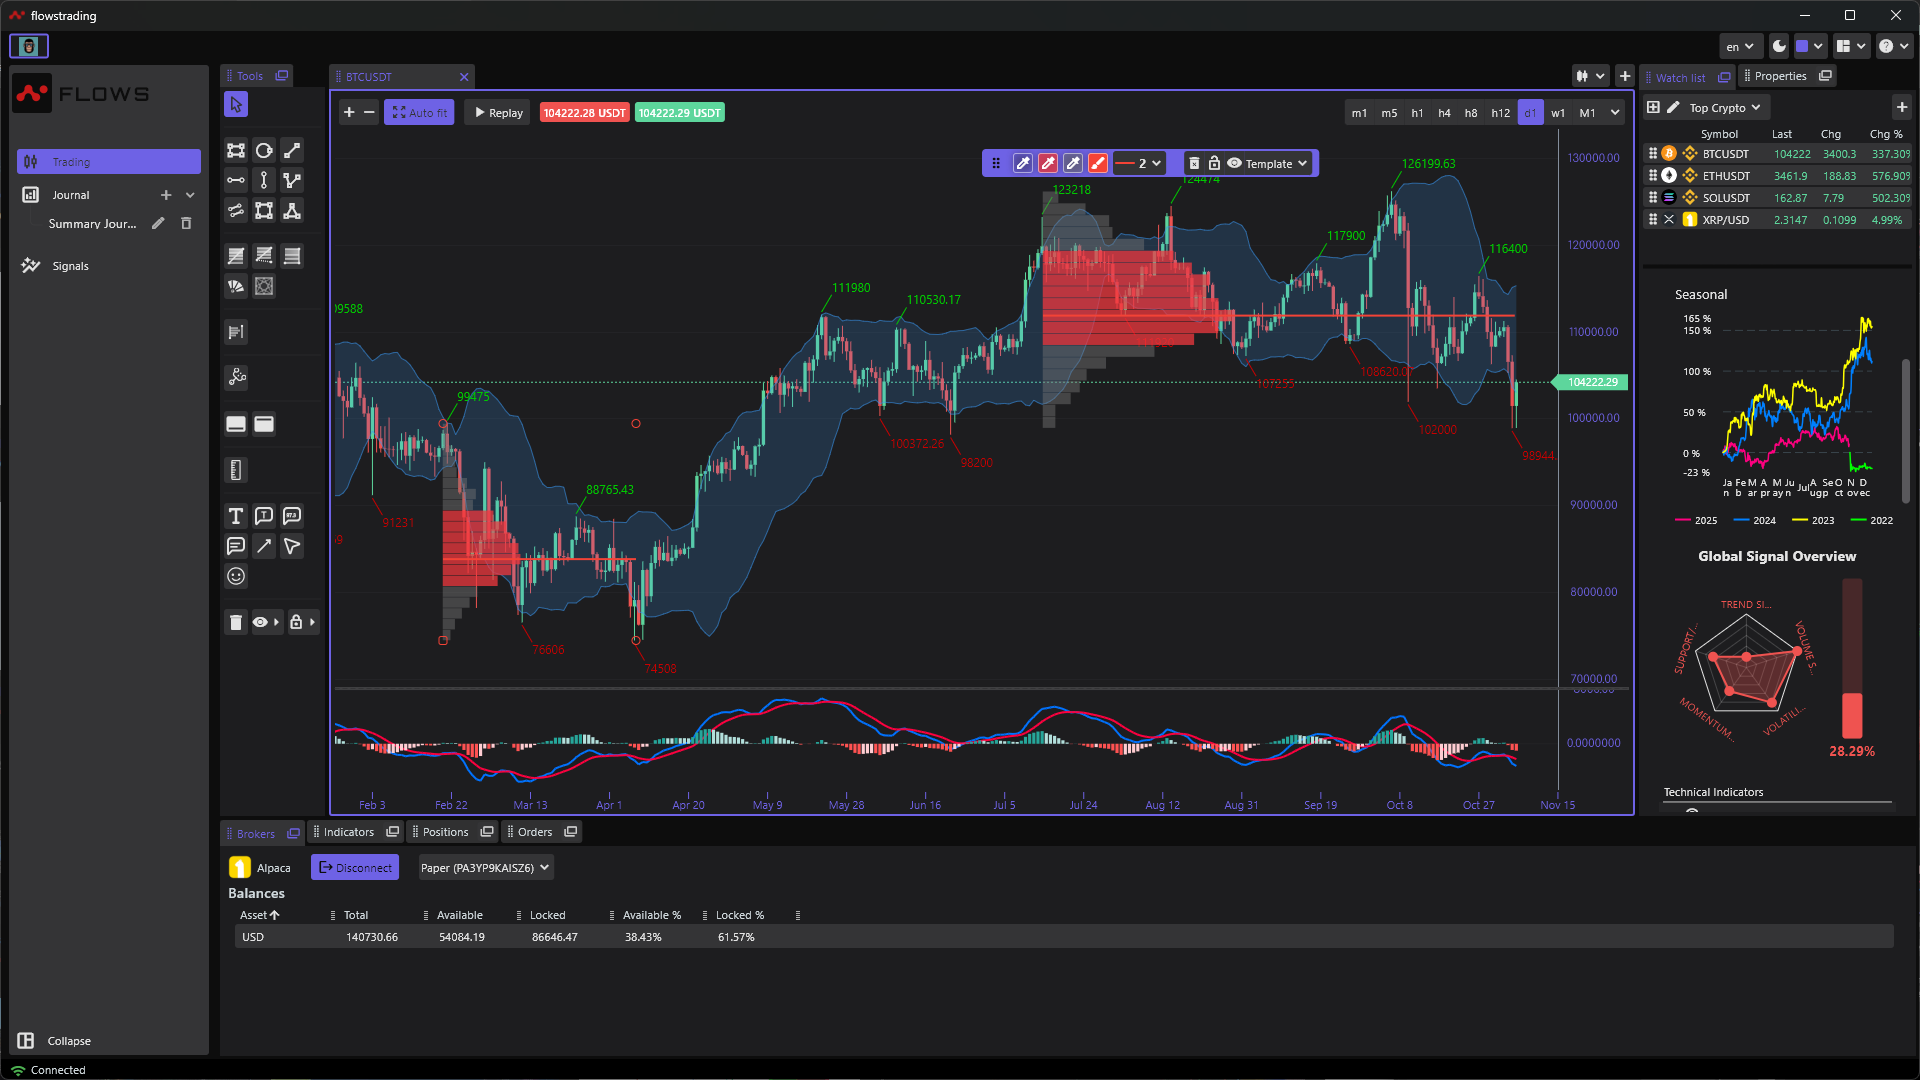Select the h4 timeframe
Viewport: 1920px width, 1080px height.
tap(1444, 113)
